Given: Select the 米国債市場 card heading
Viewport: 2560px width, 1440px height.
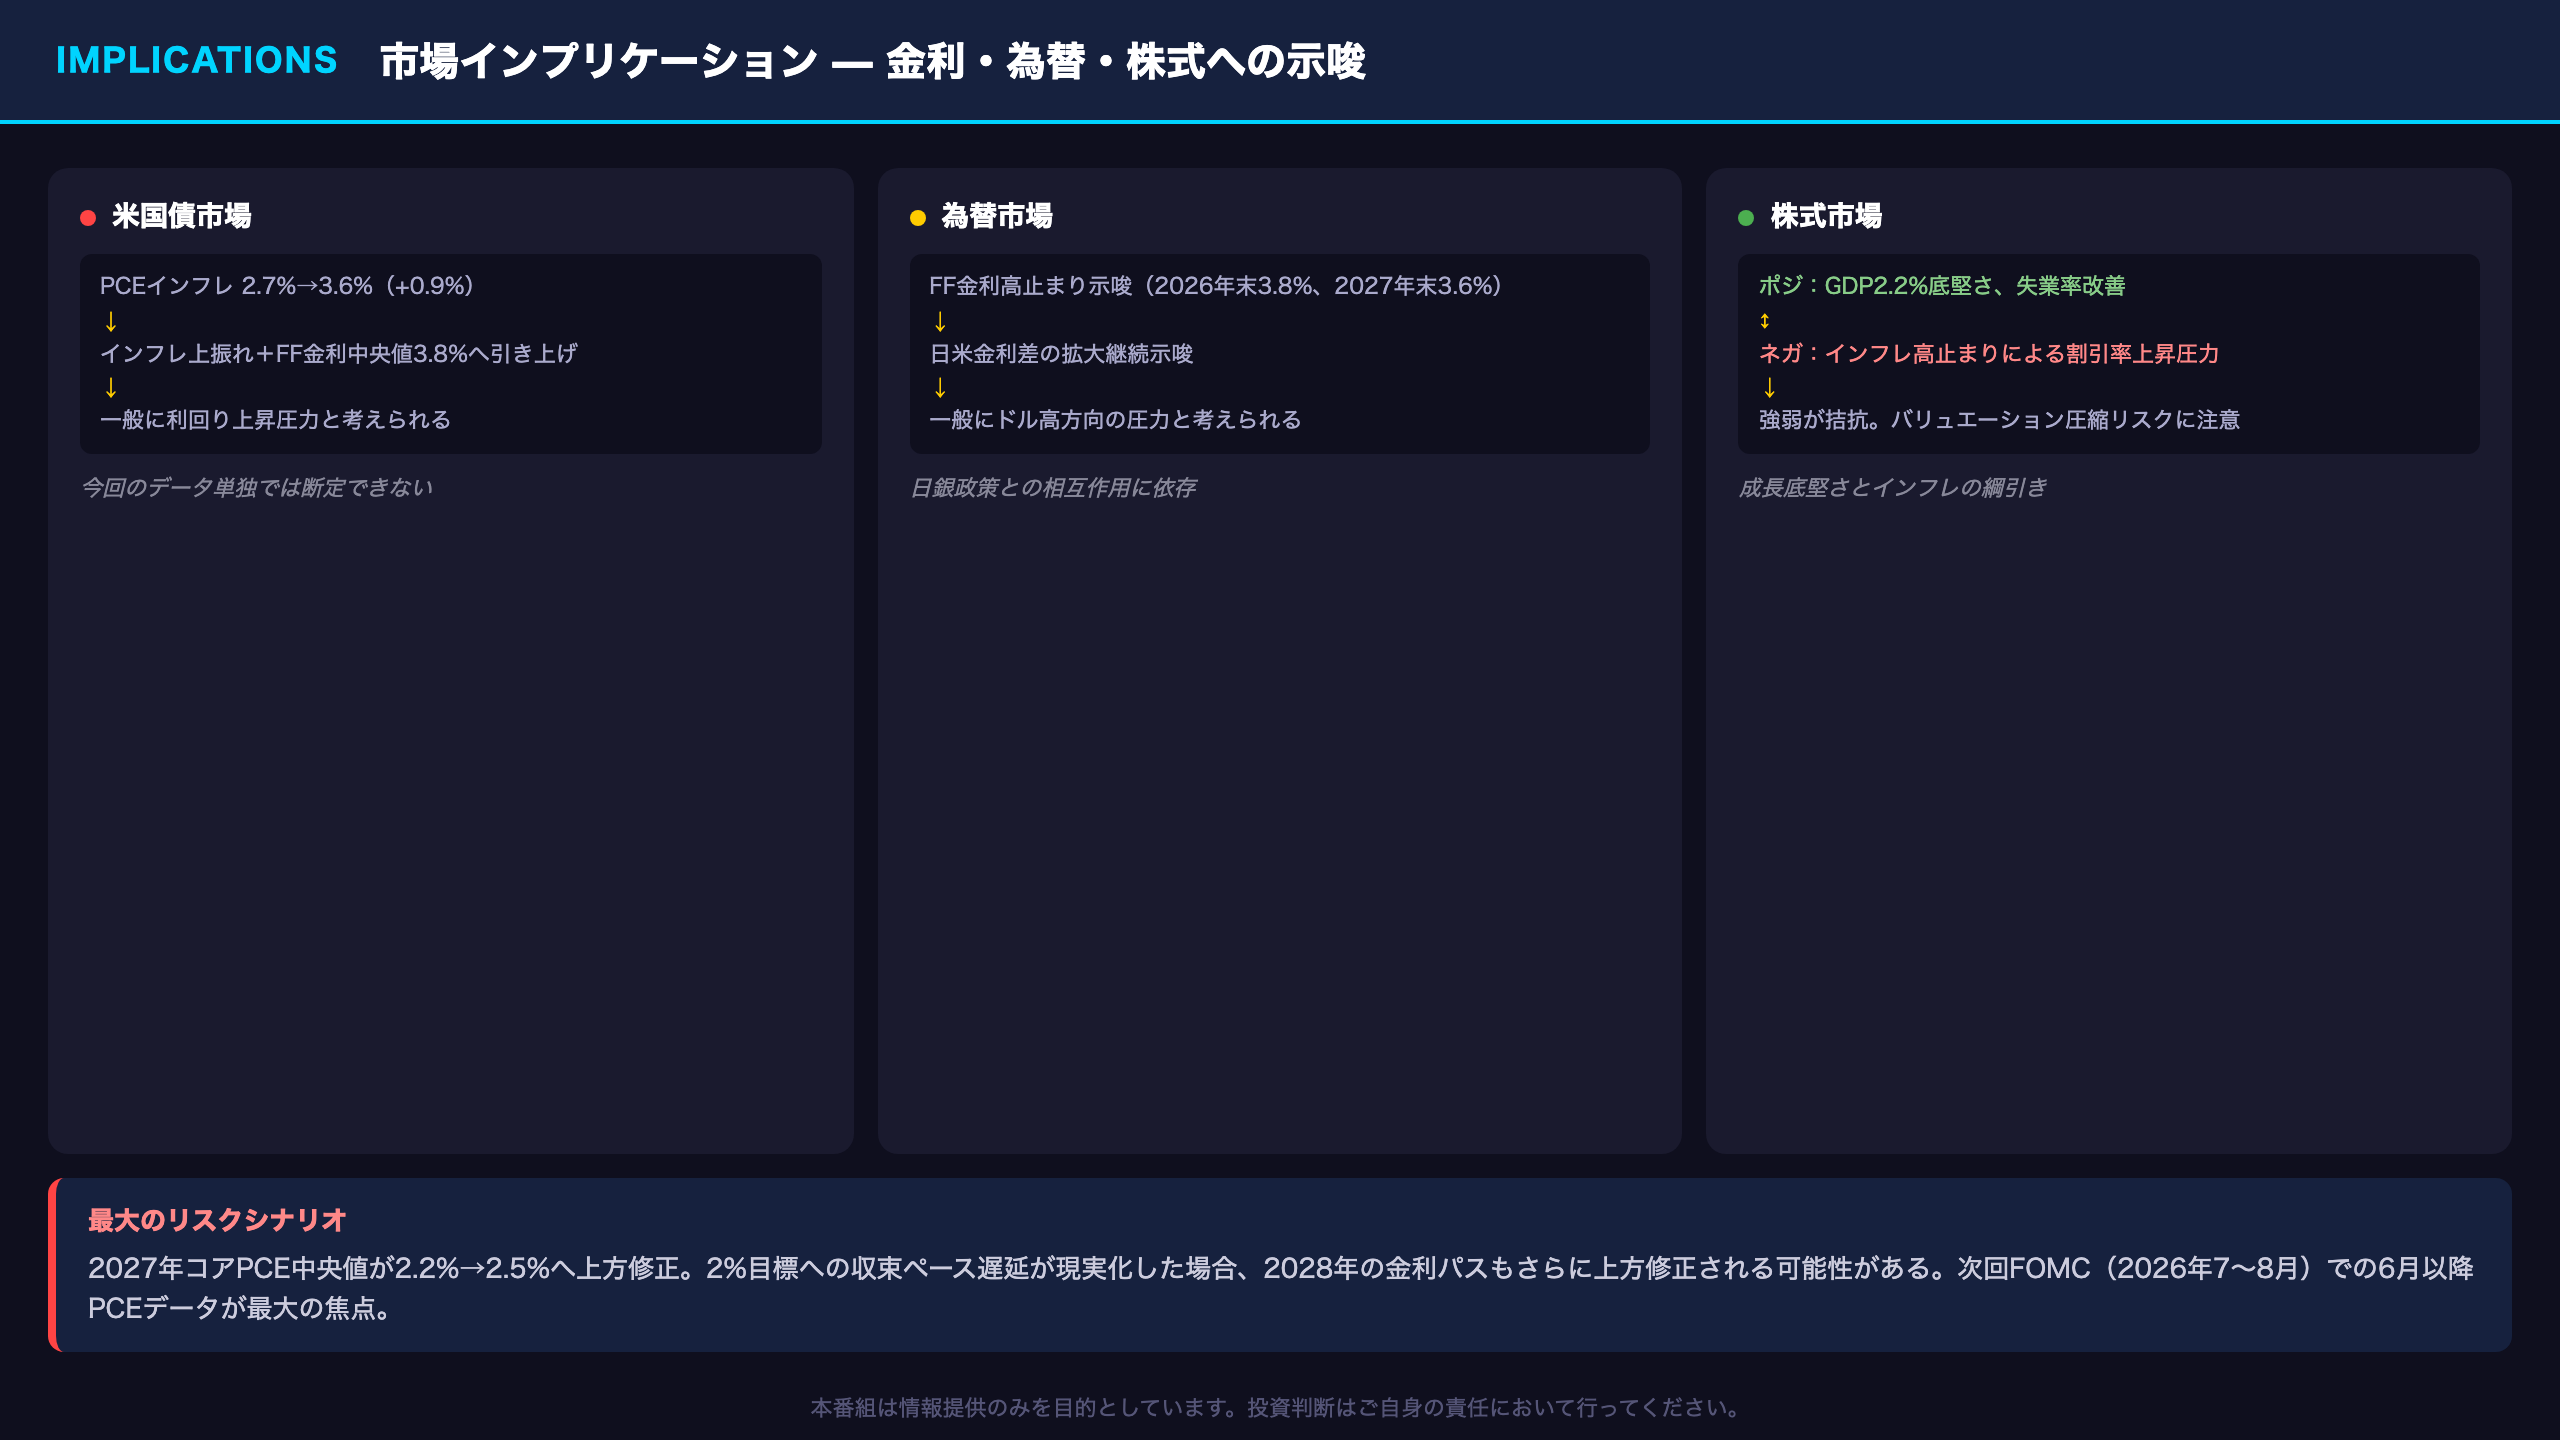Looking at the screenshot, I should coord(181,216).
